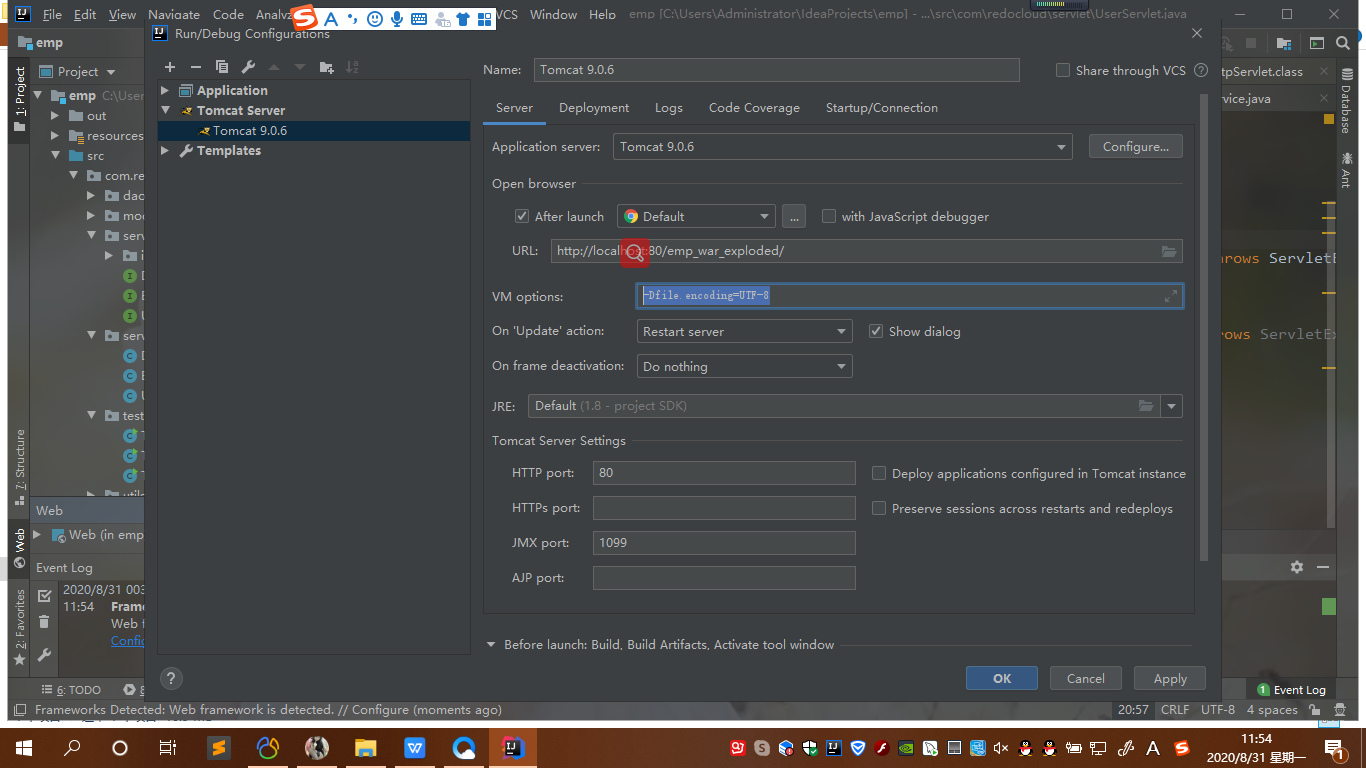Click into the HTTP port field
Image resolution: width=1366 pixels, height=768 pixels.
724,473
